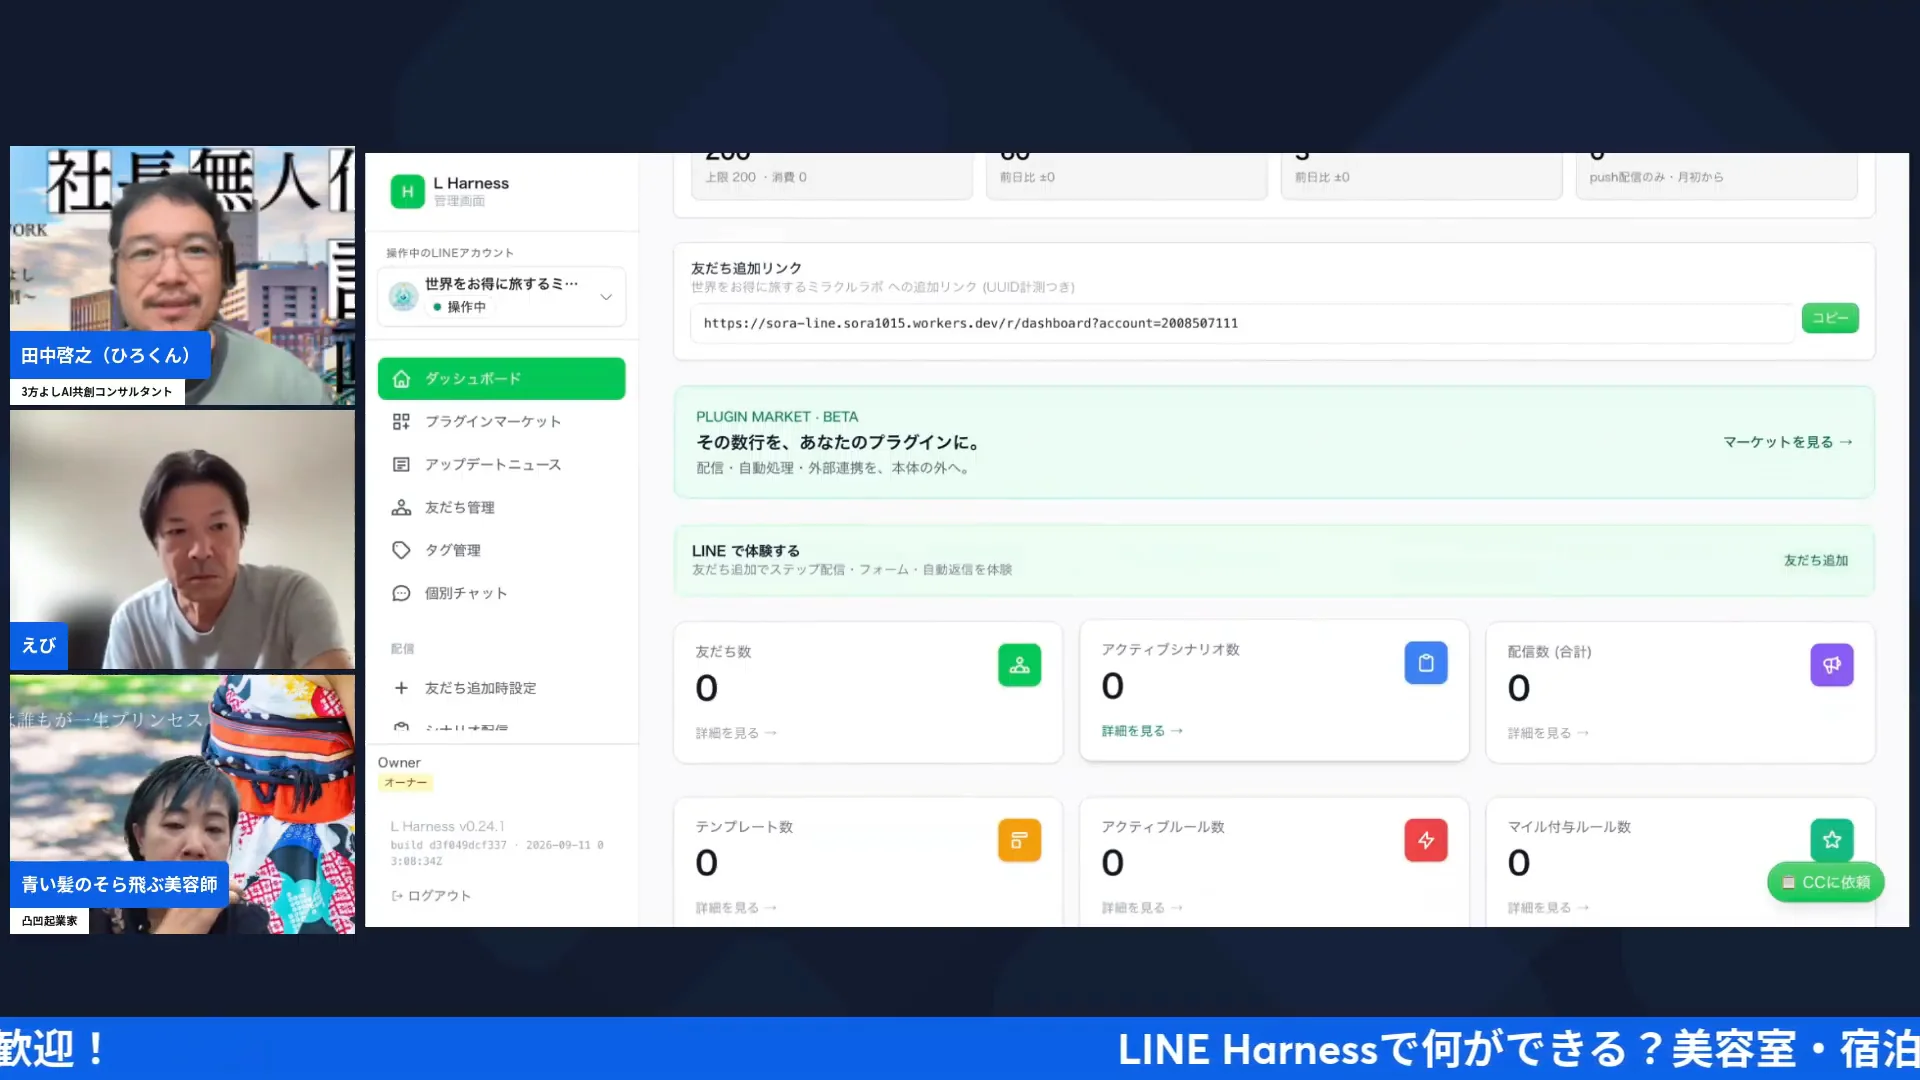This screenshot has width=1920, height=1080.
Task: Expand the LINE account selector dropdown
Action: click(x=501, y=296)
